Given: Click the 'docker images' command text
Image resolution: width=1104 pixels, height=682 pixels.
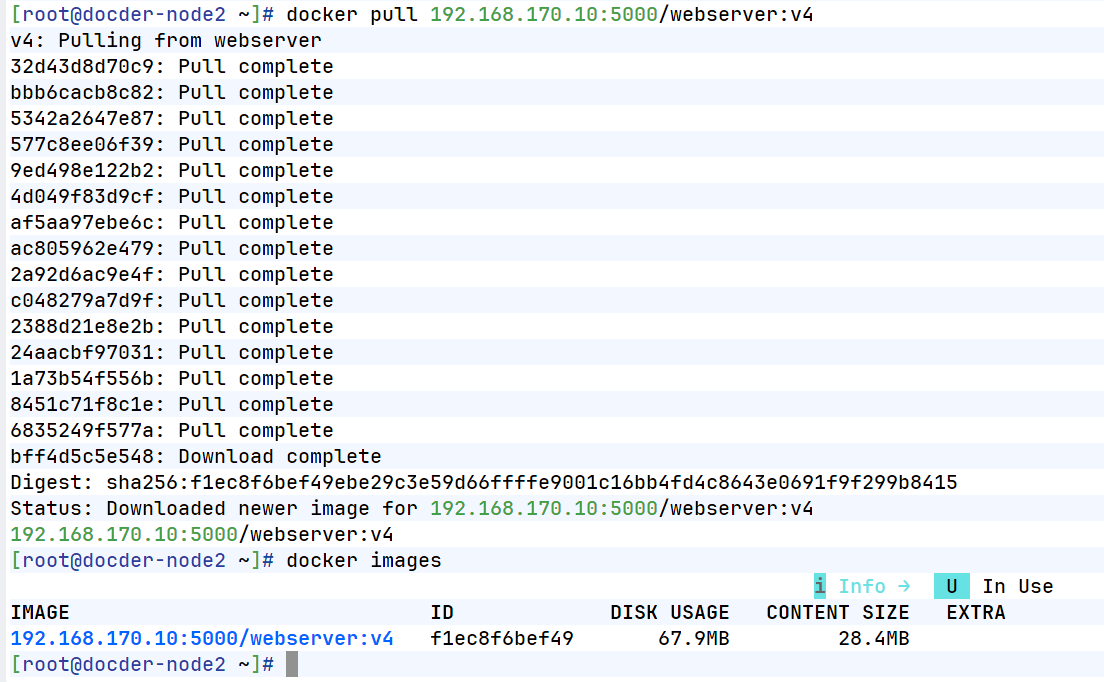Looking at the screenshot, I should tap(363, 561).
